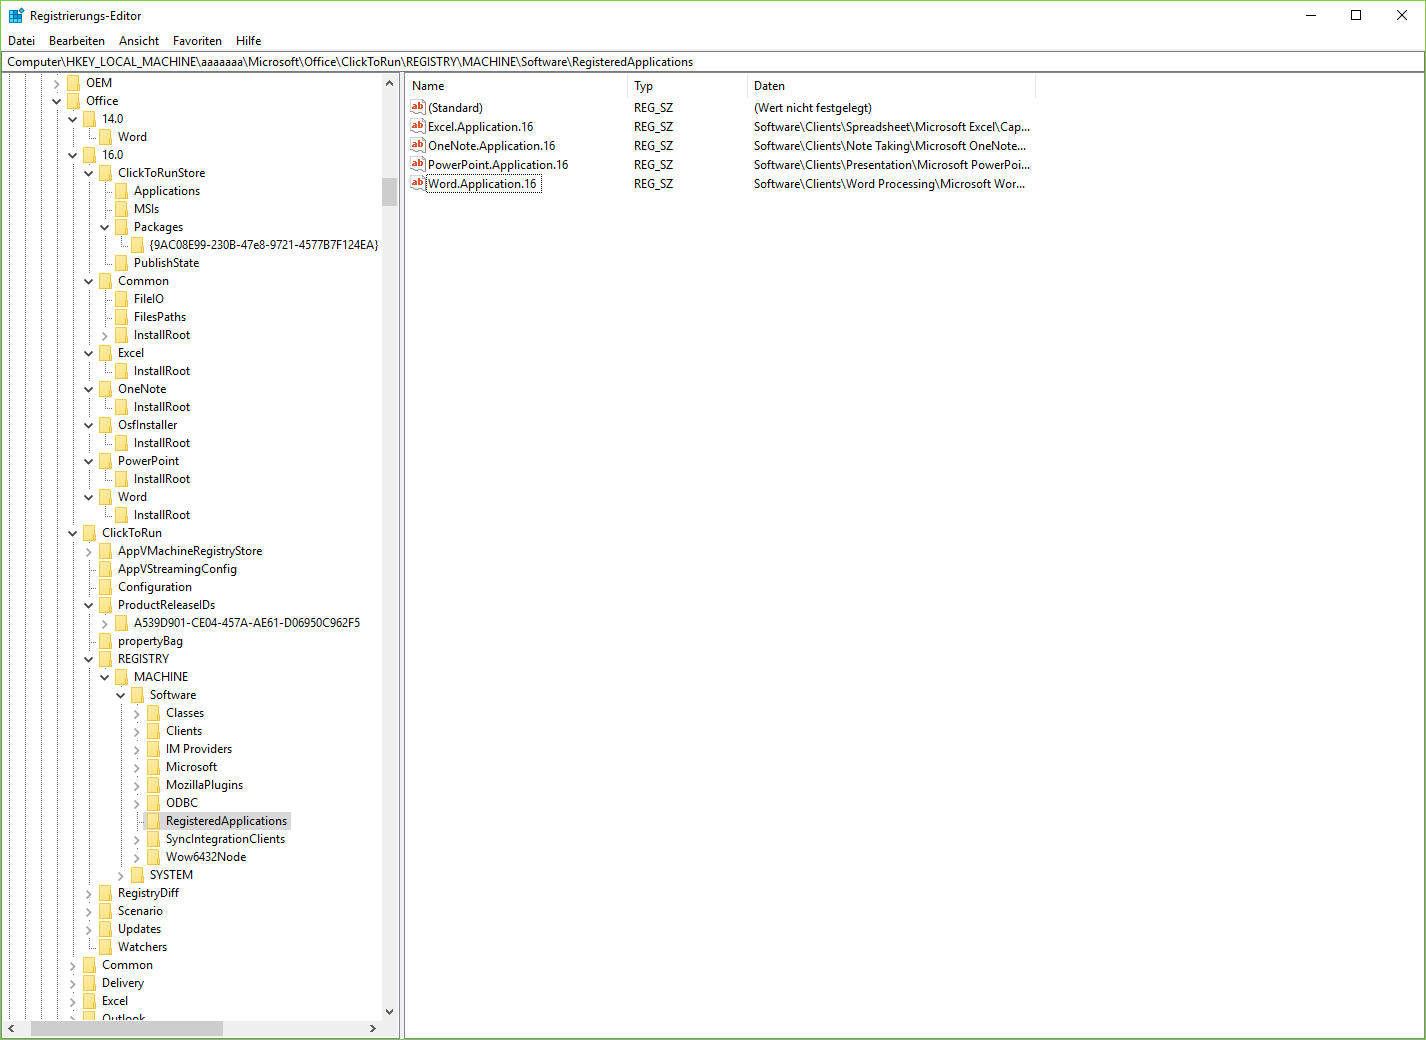
Task: Expand the Delivery node
Action: point(73,983)
